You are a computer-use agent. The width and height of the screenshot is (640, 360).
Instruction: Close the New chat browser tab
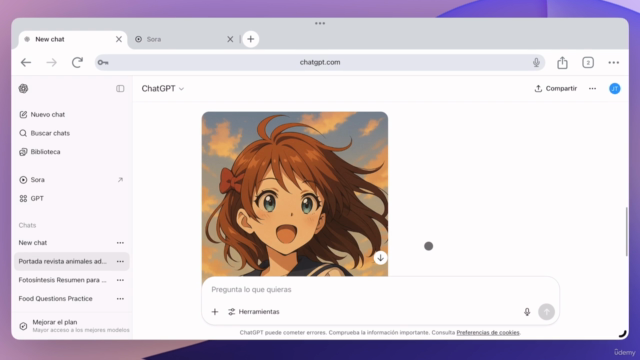(119, 39)
